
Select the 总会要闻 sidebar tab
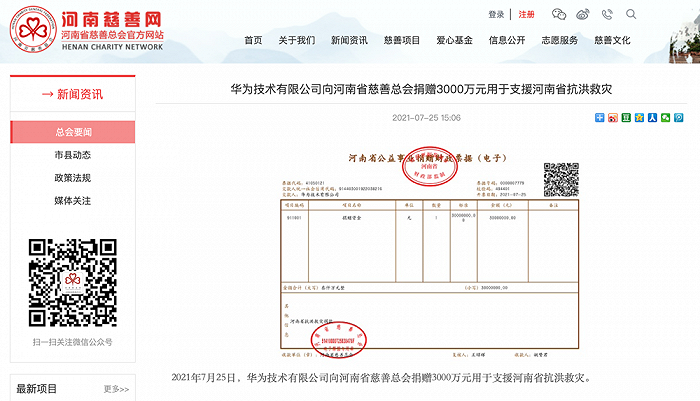73,132
